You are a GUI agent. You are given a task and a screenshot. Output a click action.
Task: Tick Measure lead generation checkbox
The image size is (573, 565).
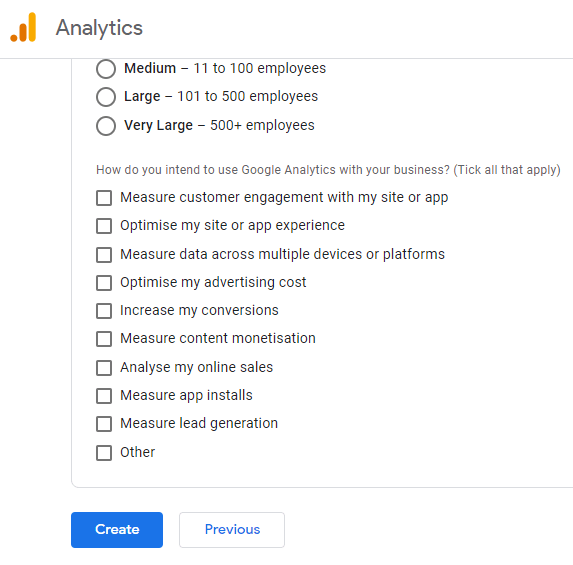(104, 424)
